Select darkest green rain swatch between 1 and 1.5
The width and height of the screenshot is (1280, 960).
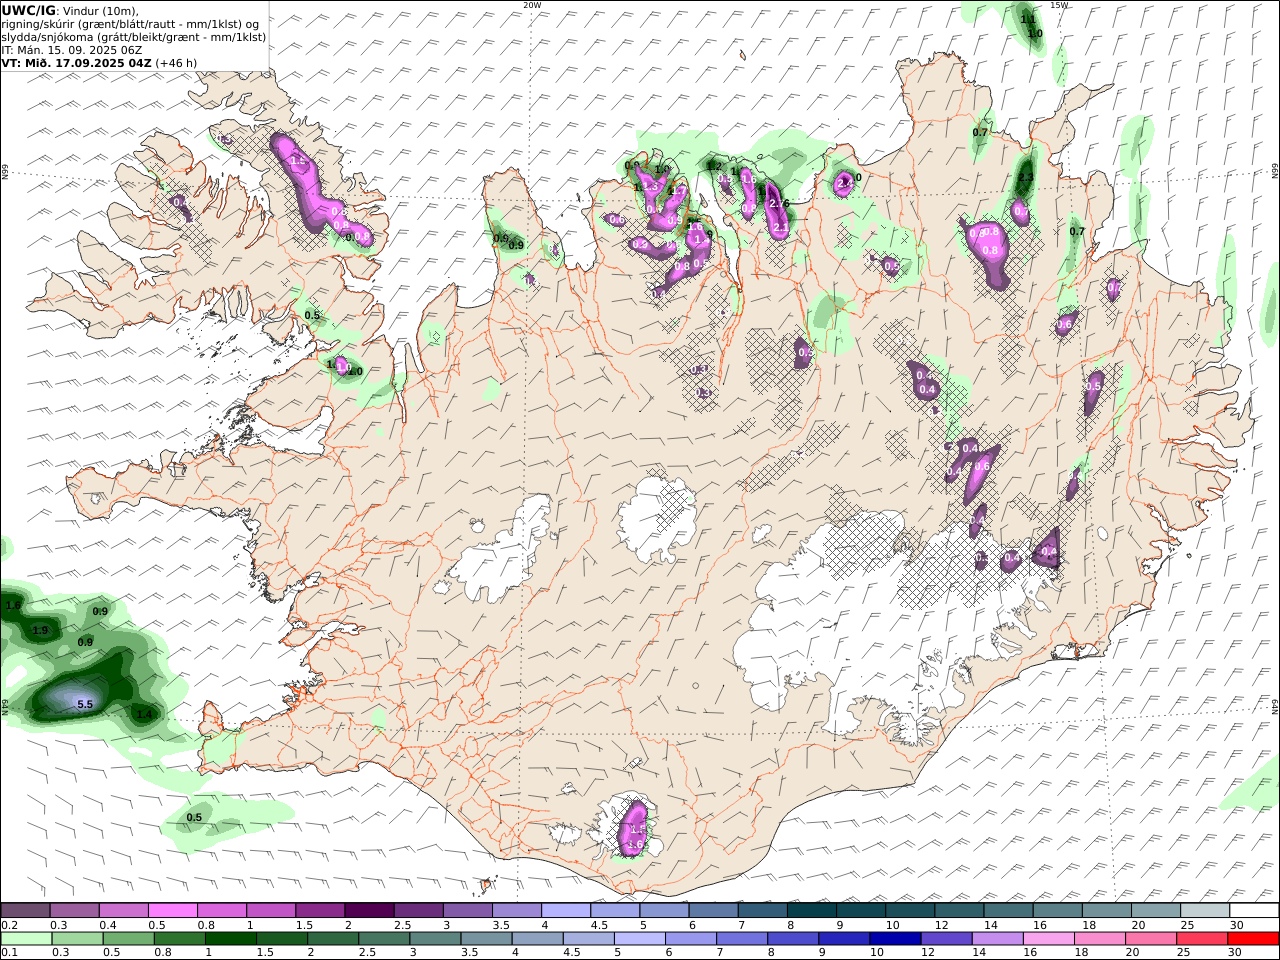tap(230, 938)
